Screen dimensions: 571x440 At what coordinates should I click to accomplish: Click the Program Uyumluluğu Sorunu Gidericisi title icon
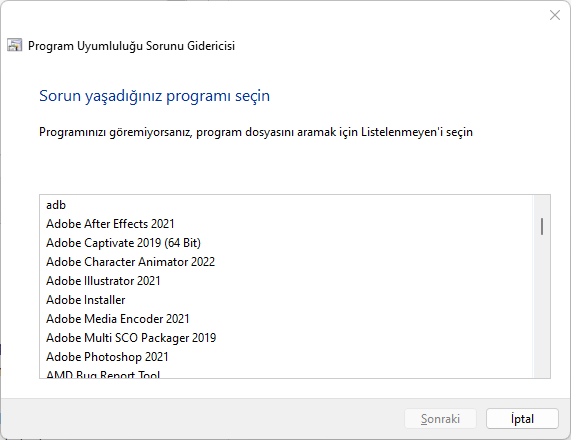(x=15, y=46)
